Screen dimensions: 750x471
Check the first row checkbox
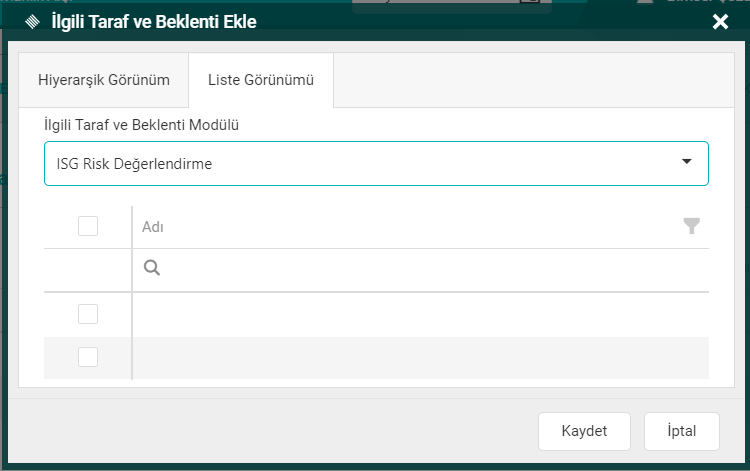click(x=88, y=314)
